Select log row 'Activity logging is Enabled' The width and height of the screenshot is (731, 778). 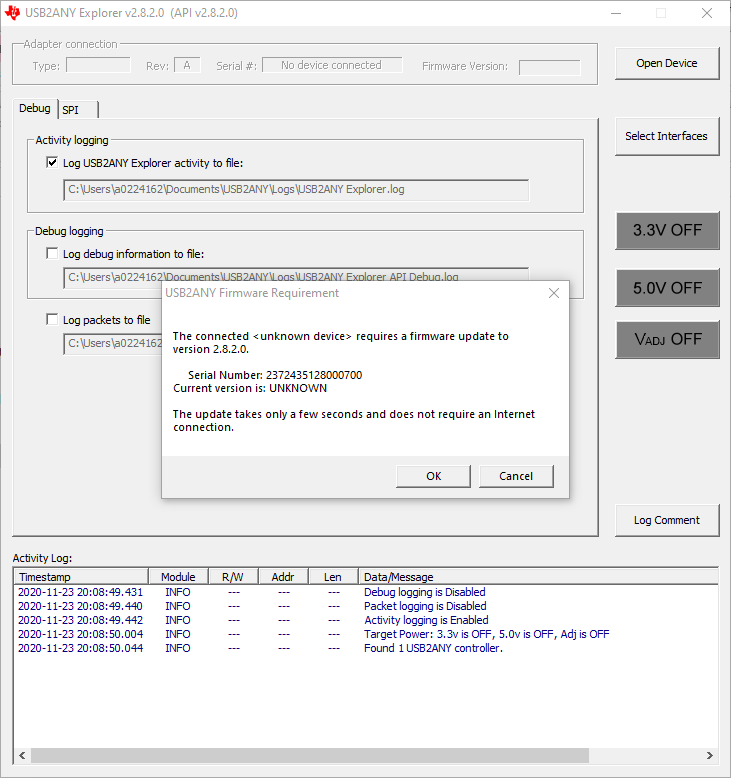(366, 620)
